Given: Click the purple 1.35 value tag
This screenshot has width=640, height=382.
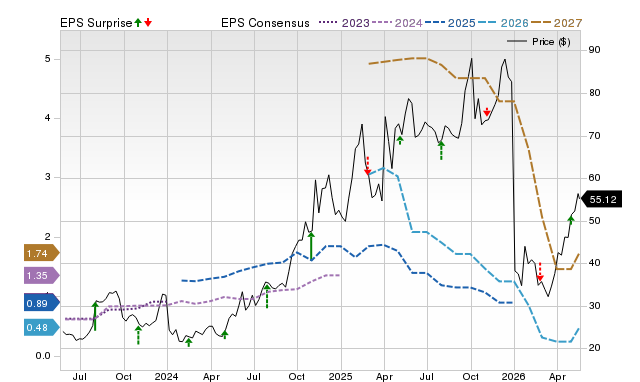Looking at the screenshot, I should tap(41, 275).
